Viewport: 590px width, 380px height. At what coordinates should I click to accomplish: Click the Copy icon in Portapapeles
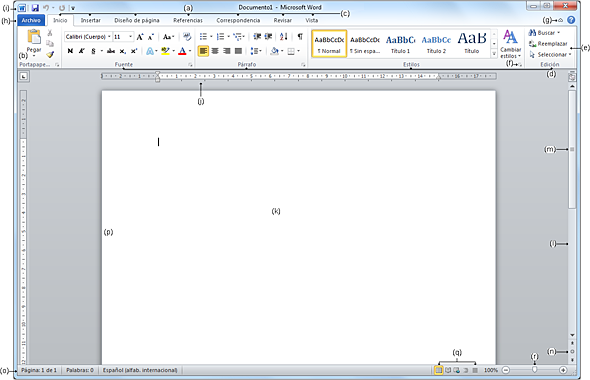point(50,44)
